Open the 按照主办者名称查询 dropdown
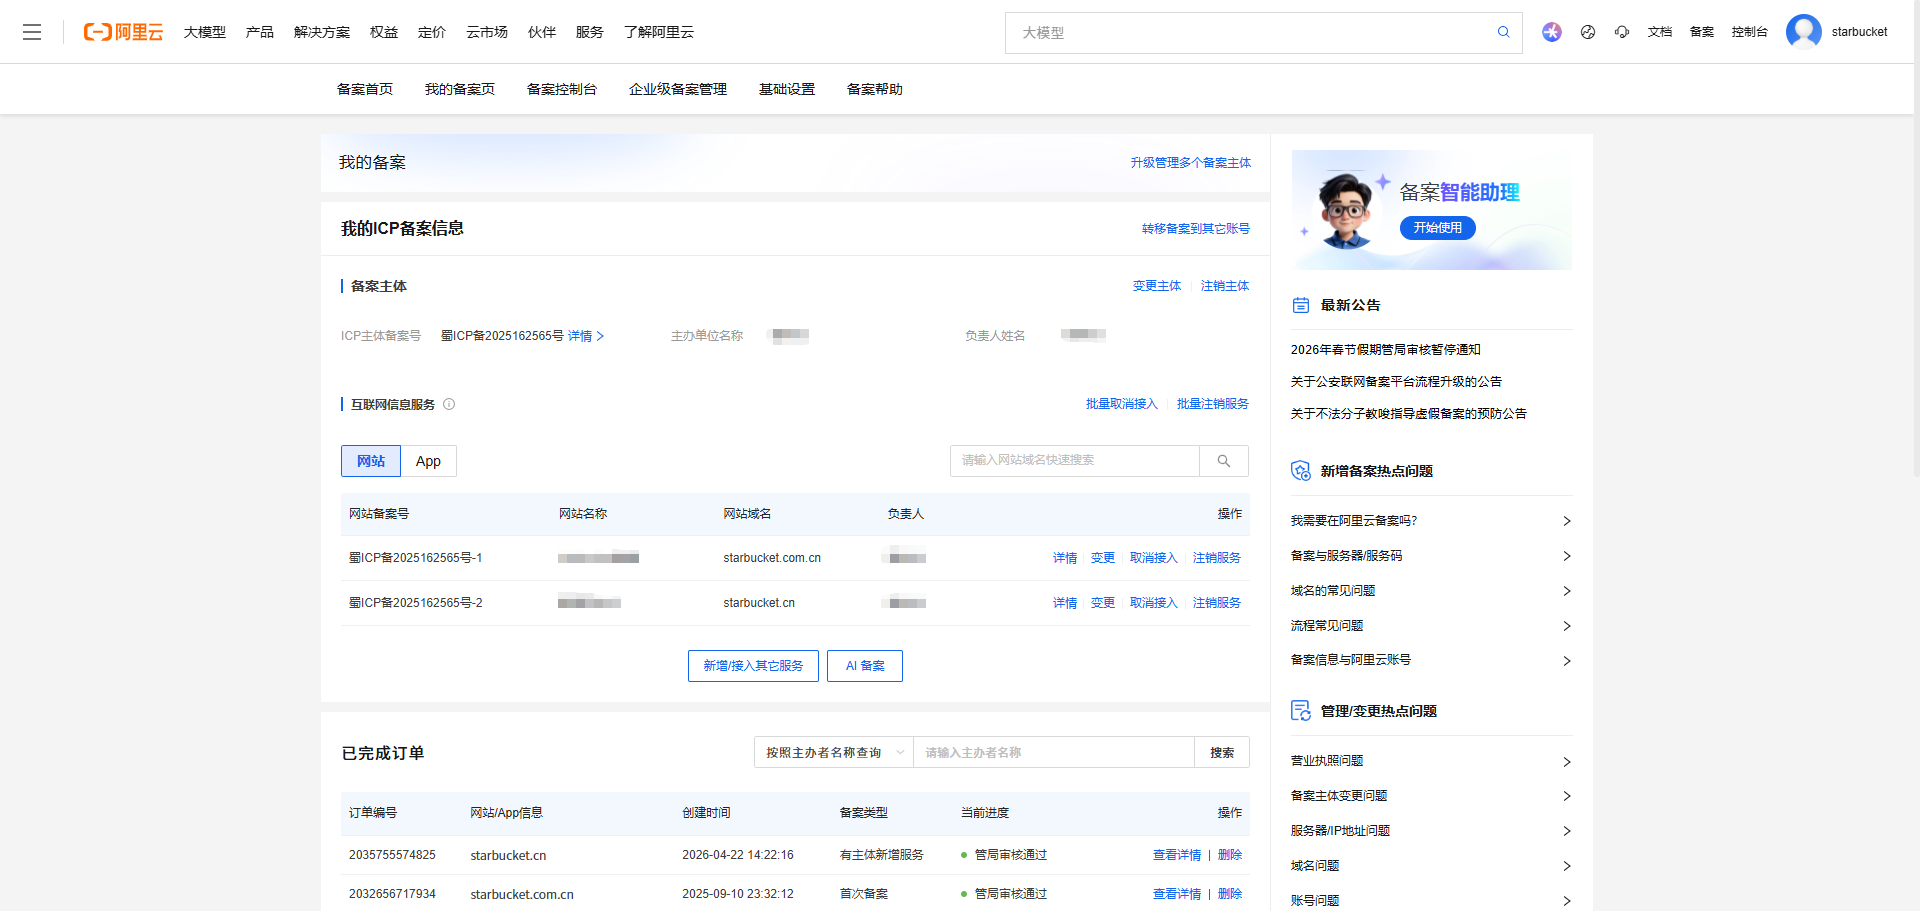 tap(834, 753)
